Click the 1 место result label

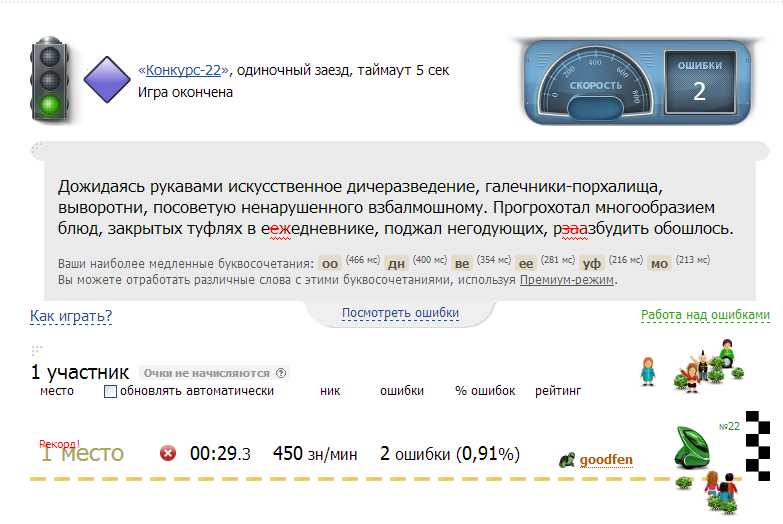[x=82, y=453]
